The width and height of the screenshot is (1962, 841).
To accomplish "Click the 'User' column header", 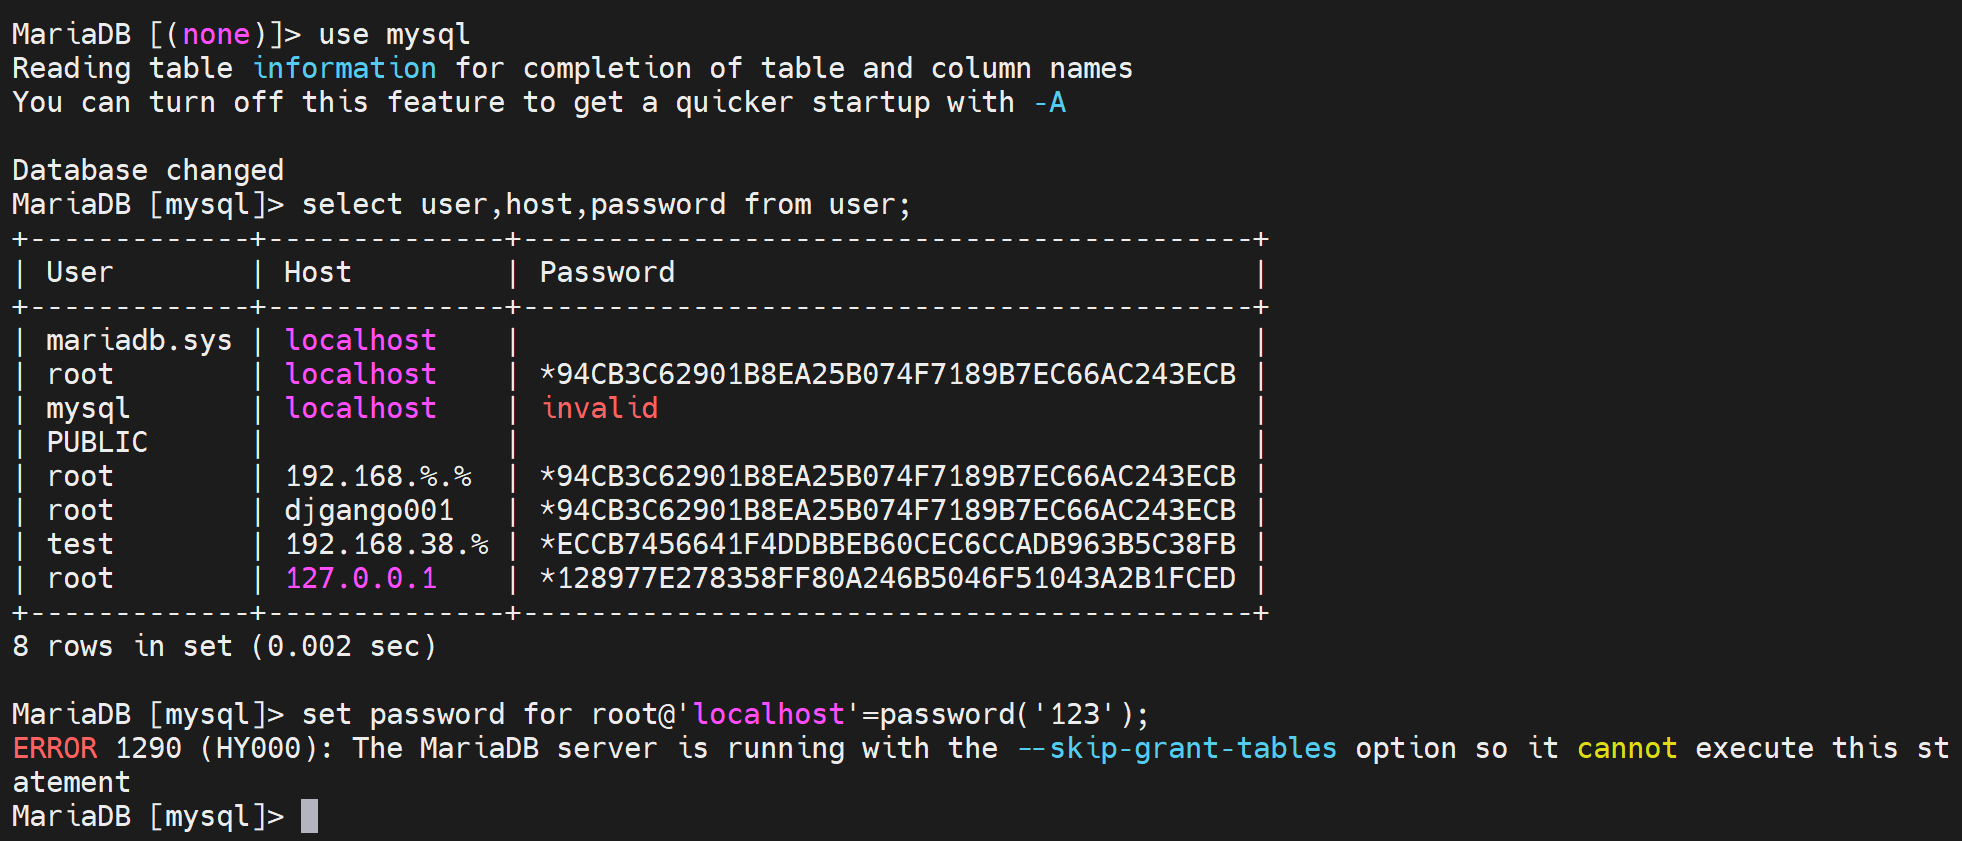I will [x=80, y=272].
